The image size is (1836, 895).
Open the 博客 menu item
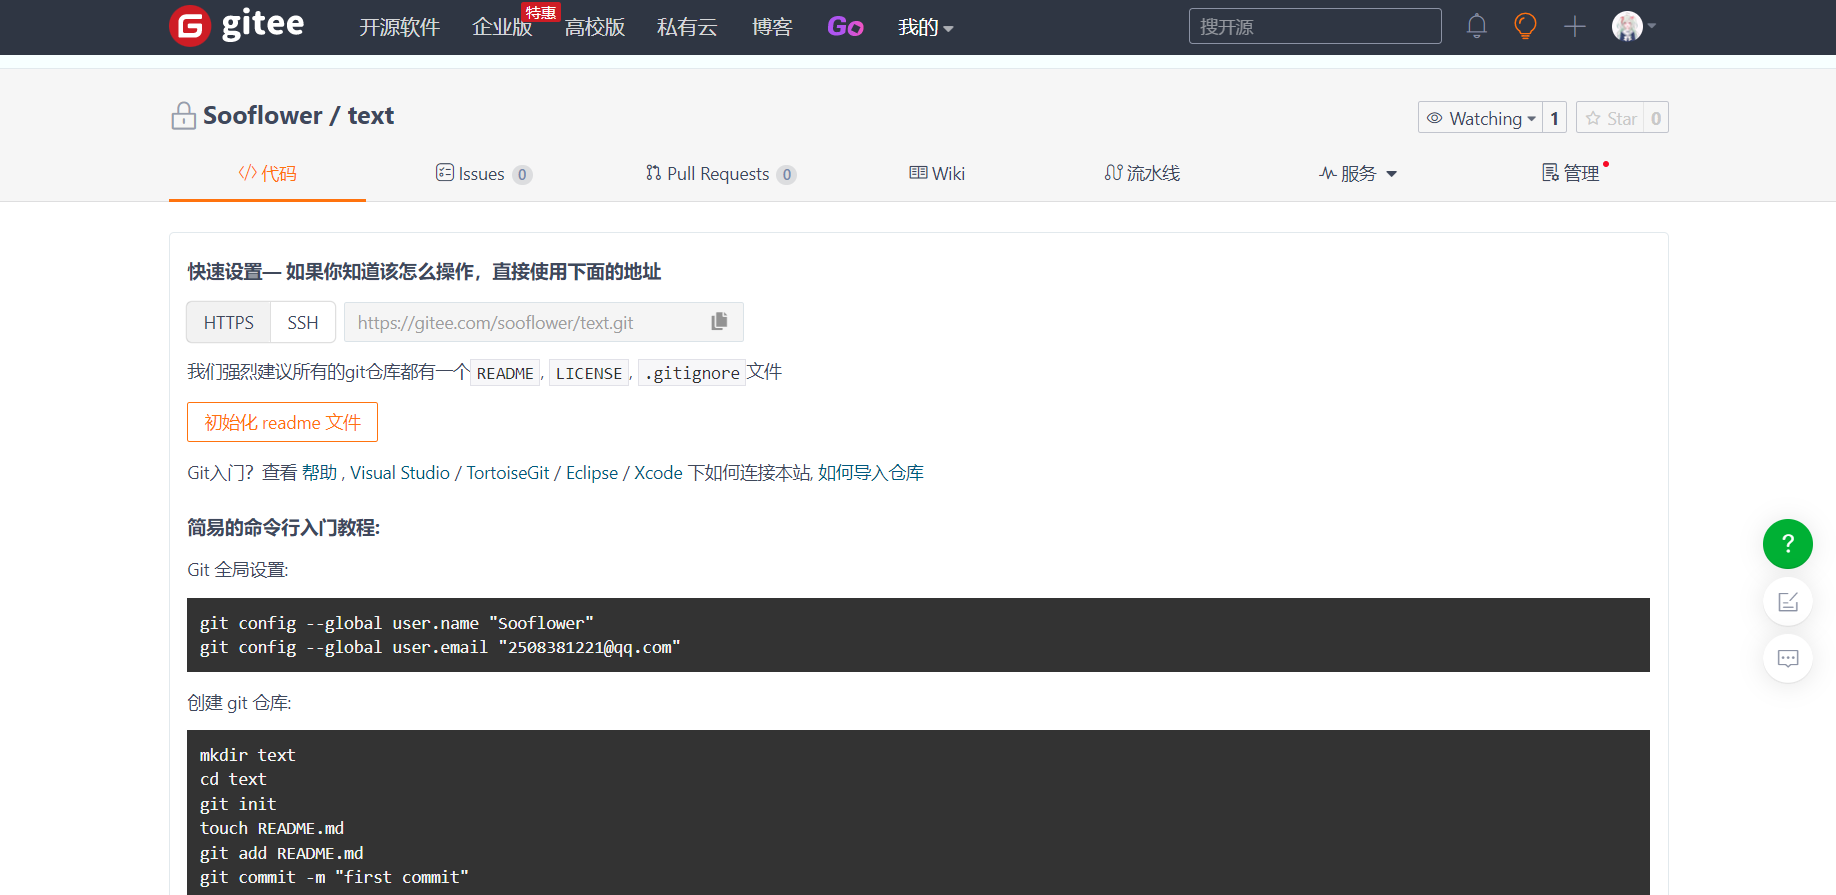click(x=772, y=27)
